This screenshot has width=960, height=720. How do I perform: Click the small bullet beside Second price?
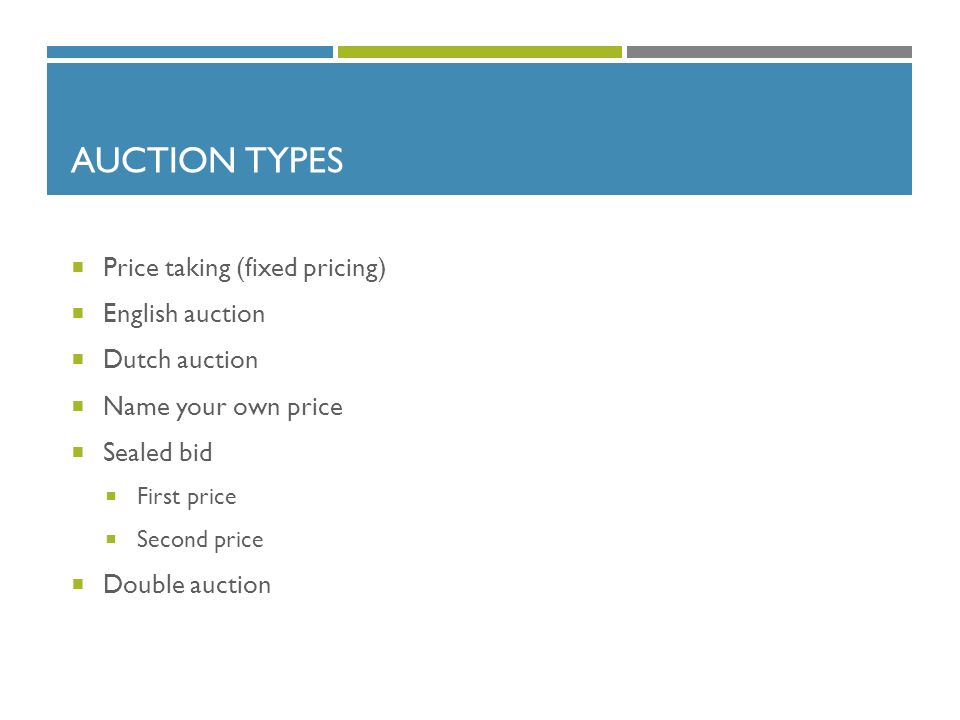coord(111,539)
